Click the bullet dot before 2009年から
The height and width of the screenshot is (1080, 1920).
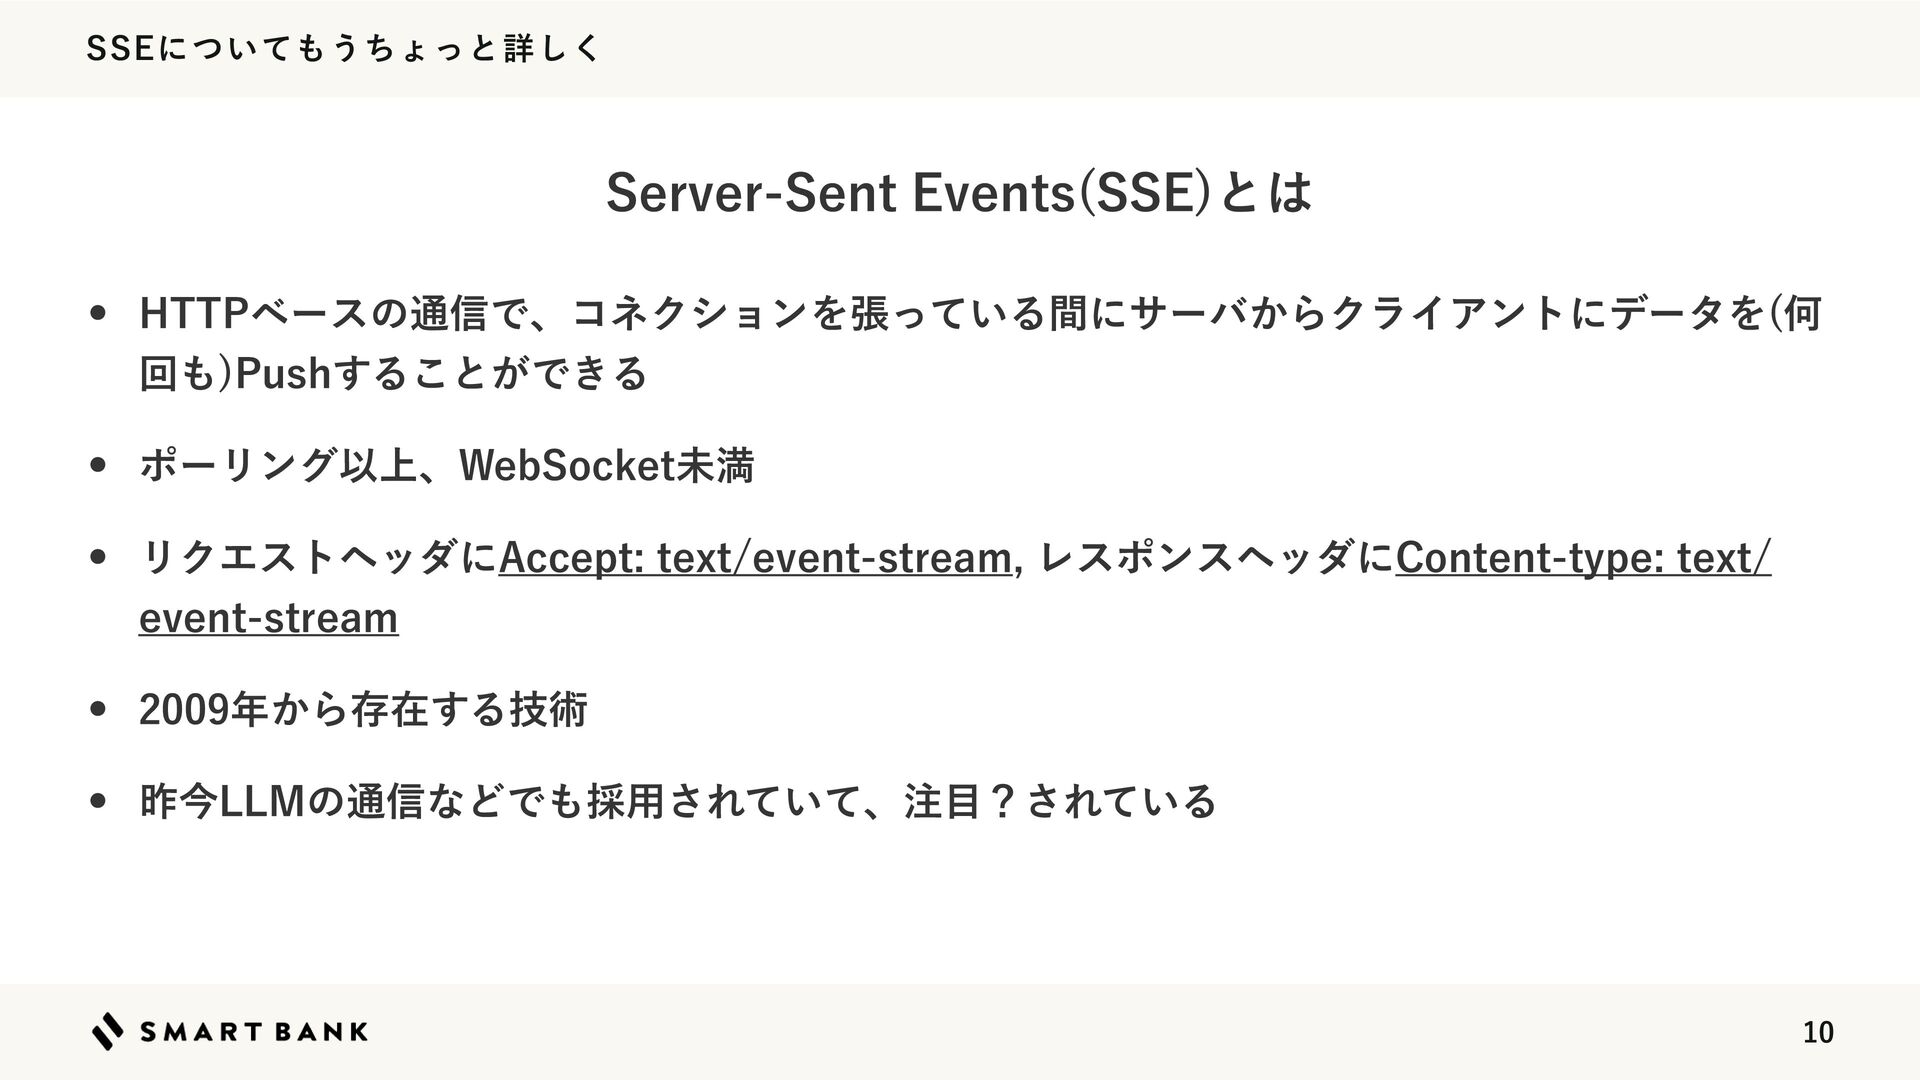[98, 709]
